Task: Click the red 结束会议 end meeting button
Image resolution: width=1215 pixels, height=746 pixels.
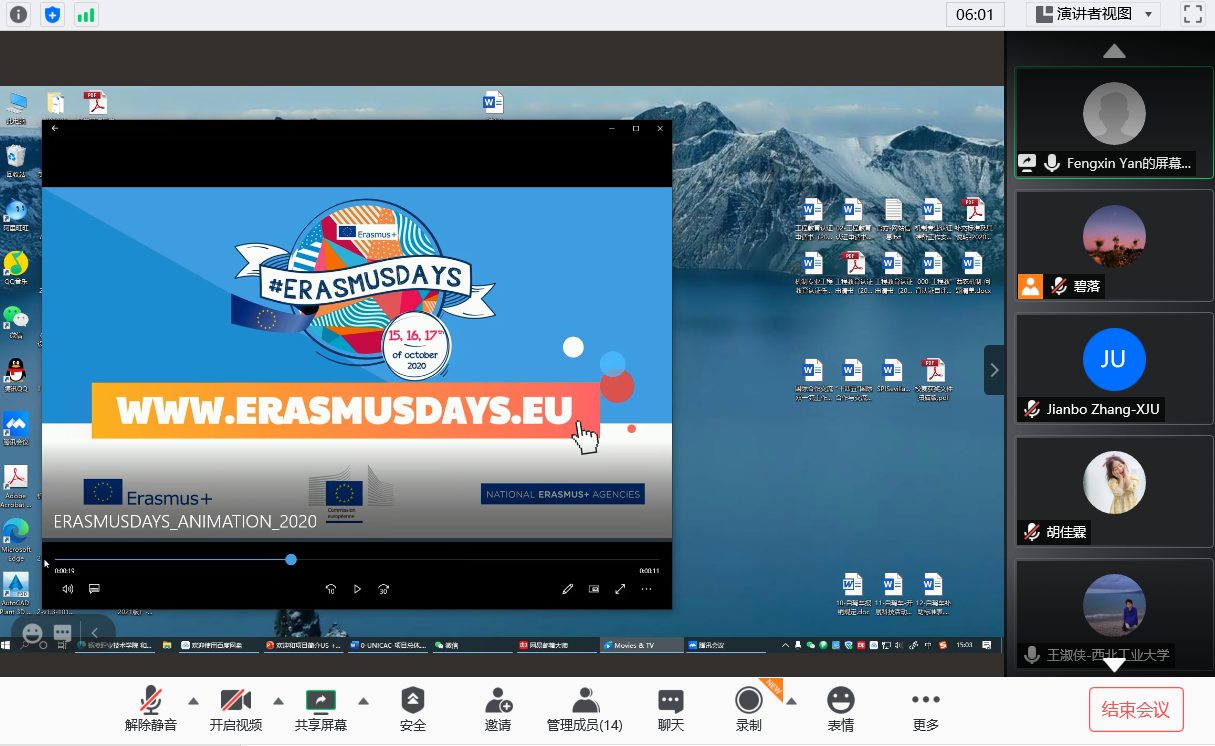Action: point(1136,710)
